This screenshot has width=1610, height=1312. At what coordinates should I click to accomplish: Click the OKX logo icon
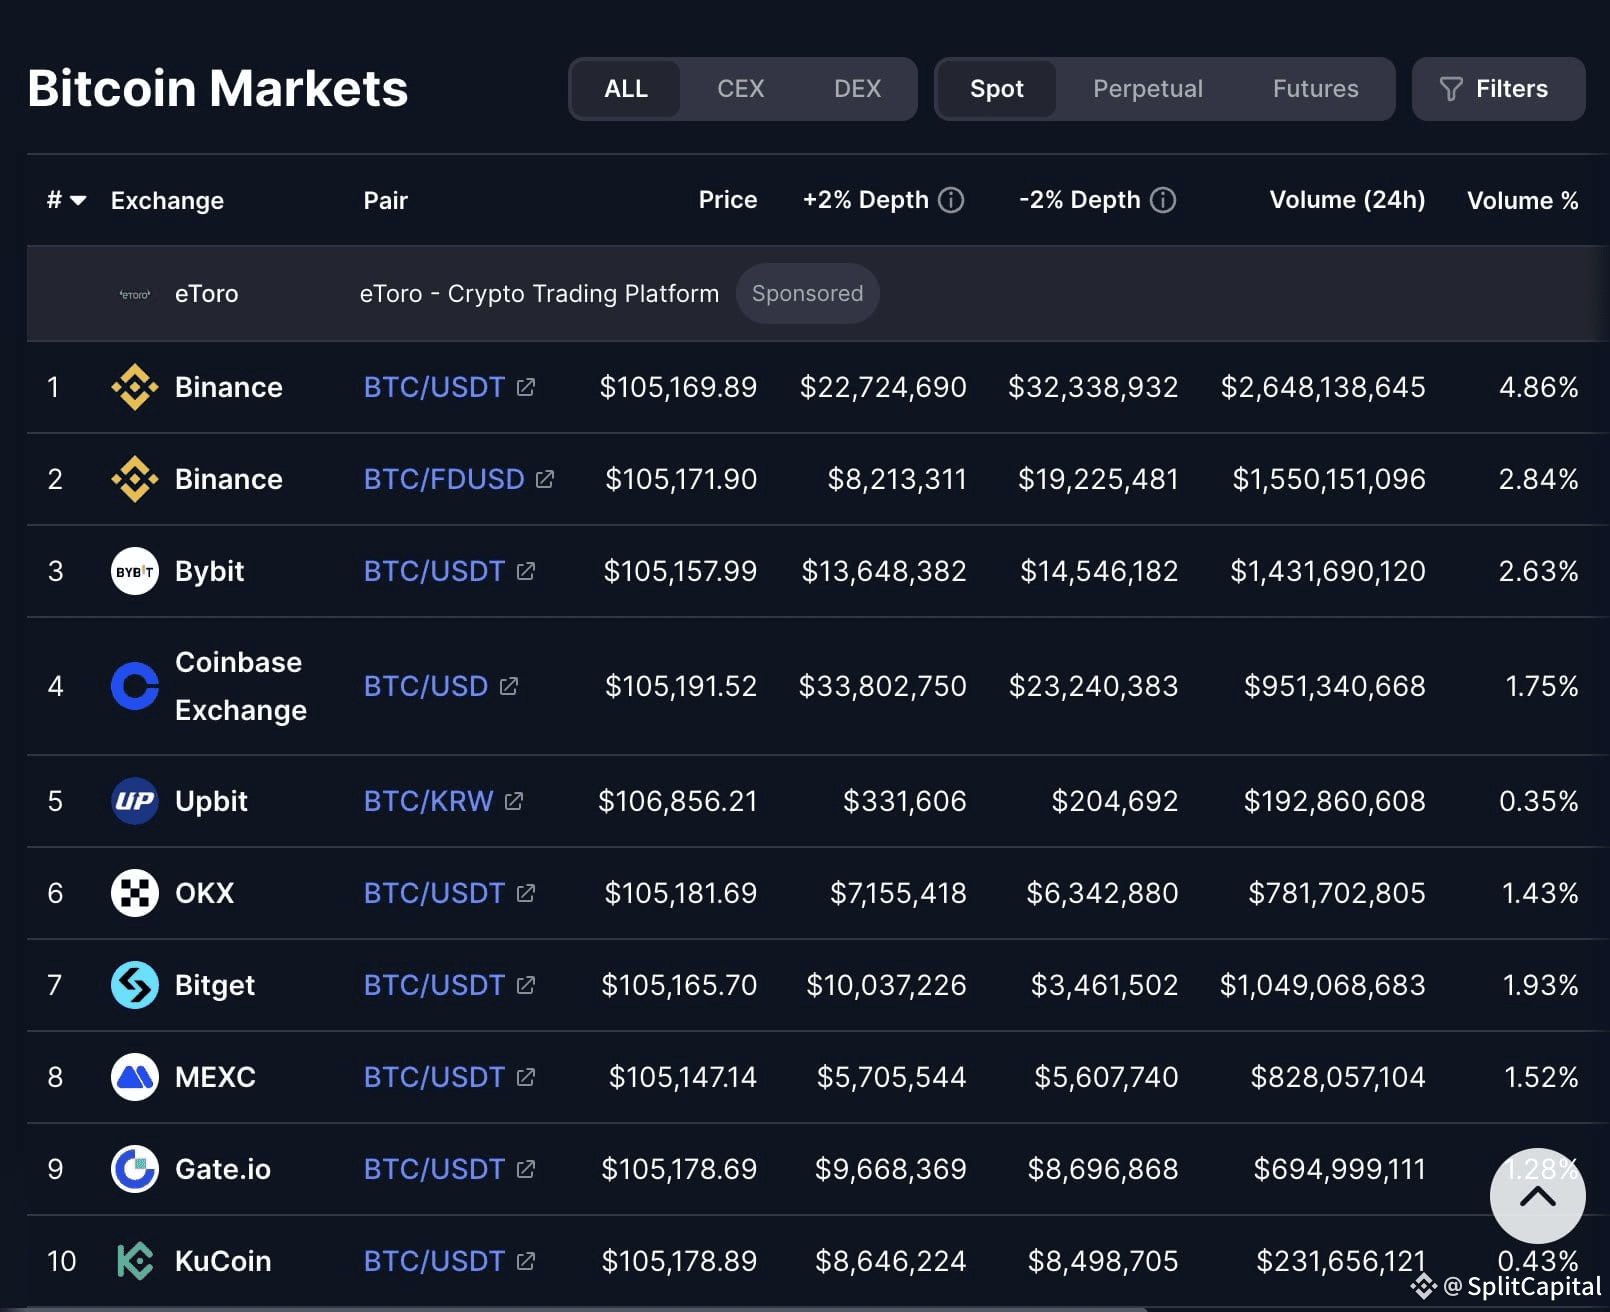click(x=135, y=893)
